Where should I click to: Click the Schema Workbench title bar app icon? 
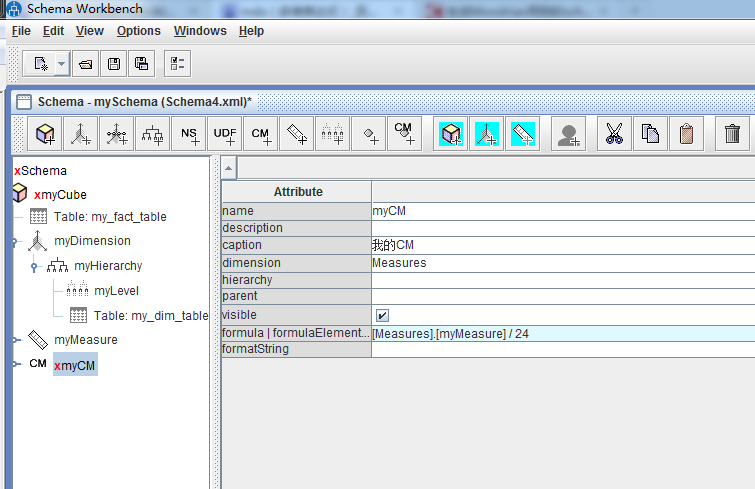[x=14, y=9]
